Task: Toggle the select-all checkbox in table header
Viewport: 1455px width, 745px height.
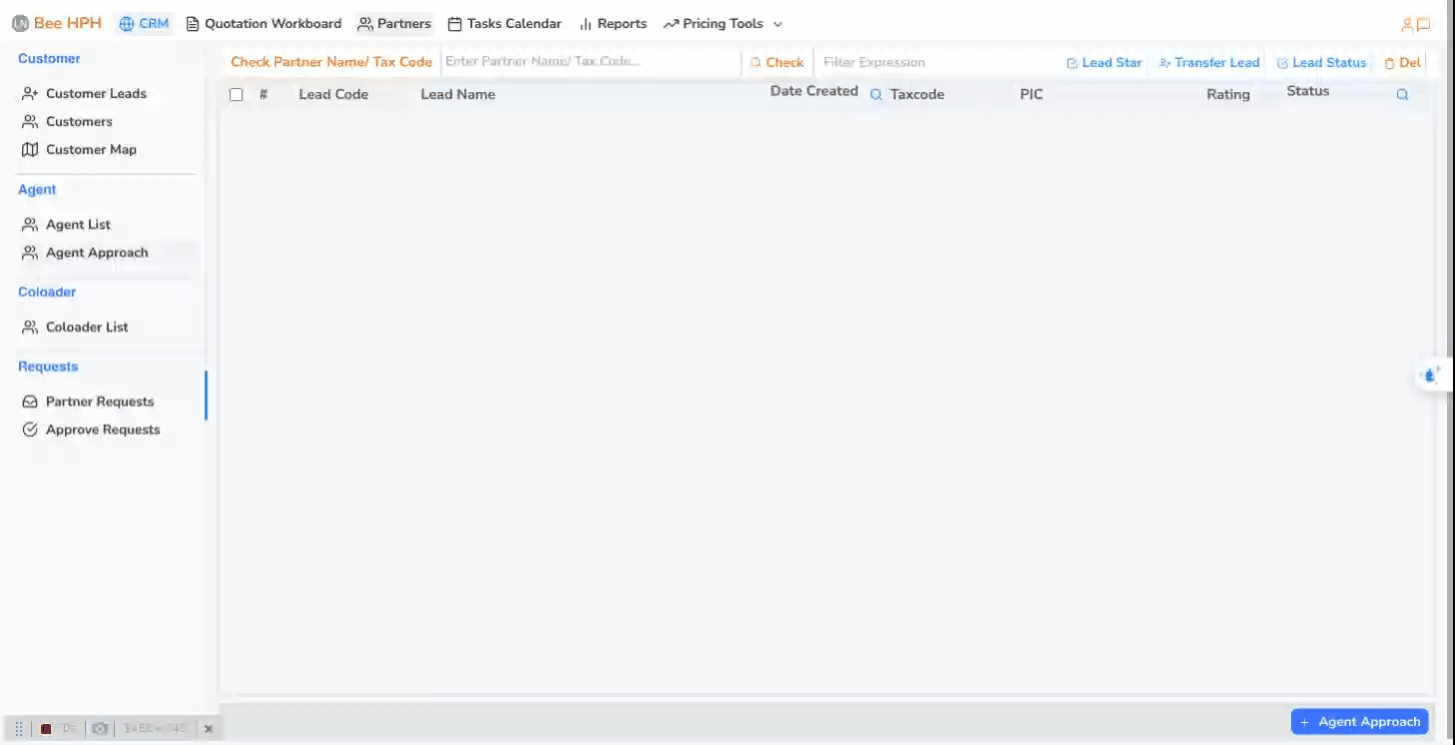Action: tap(236, 95)
